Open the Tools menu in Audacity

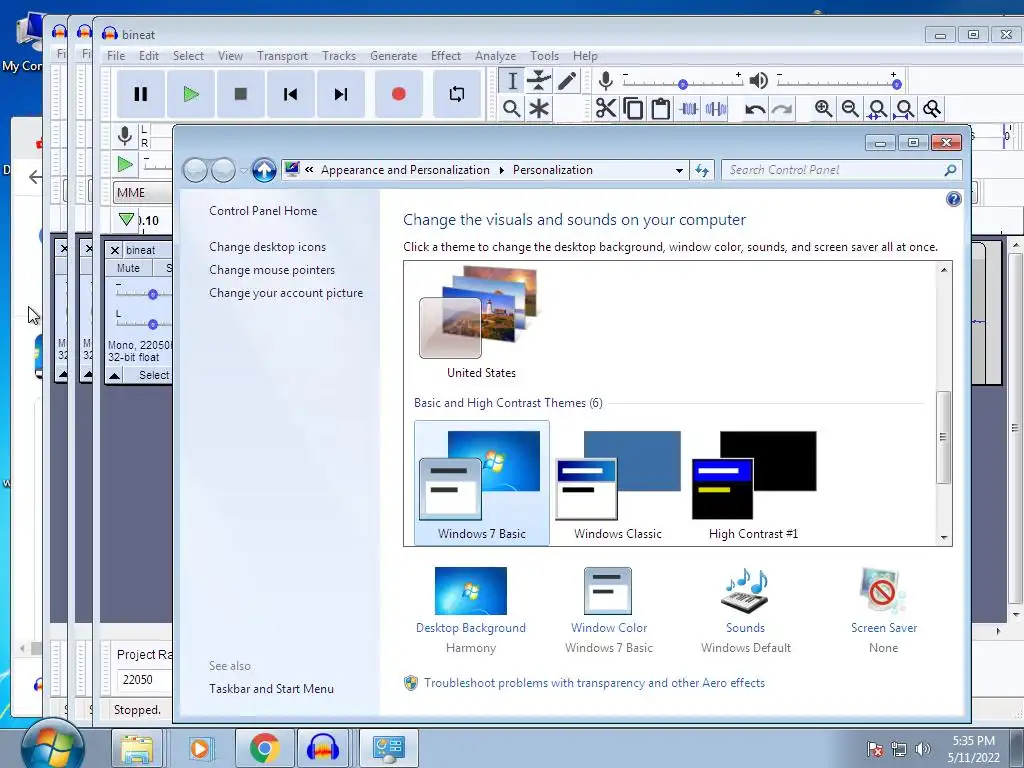click(544, 56)
